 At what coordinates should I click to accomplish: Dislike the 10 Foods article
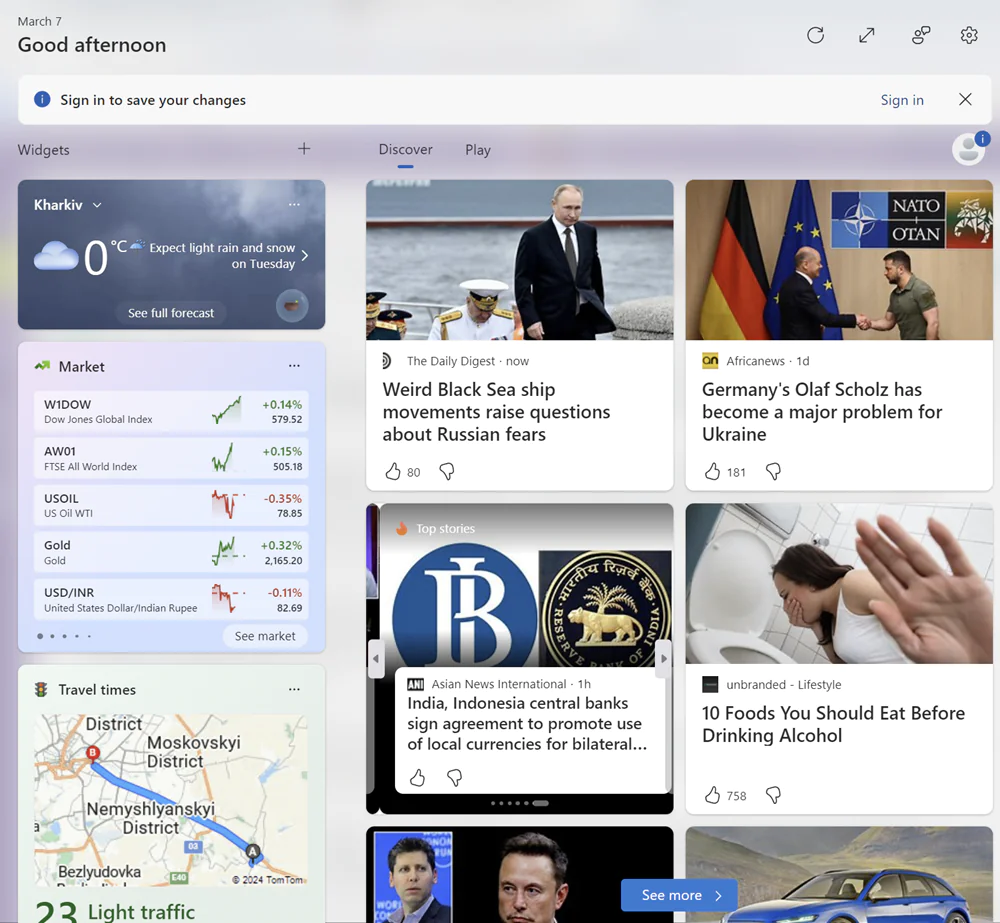point(773,795)
